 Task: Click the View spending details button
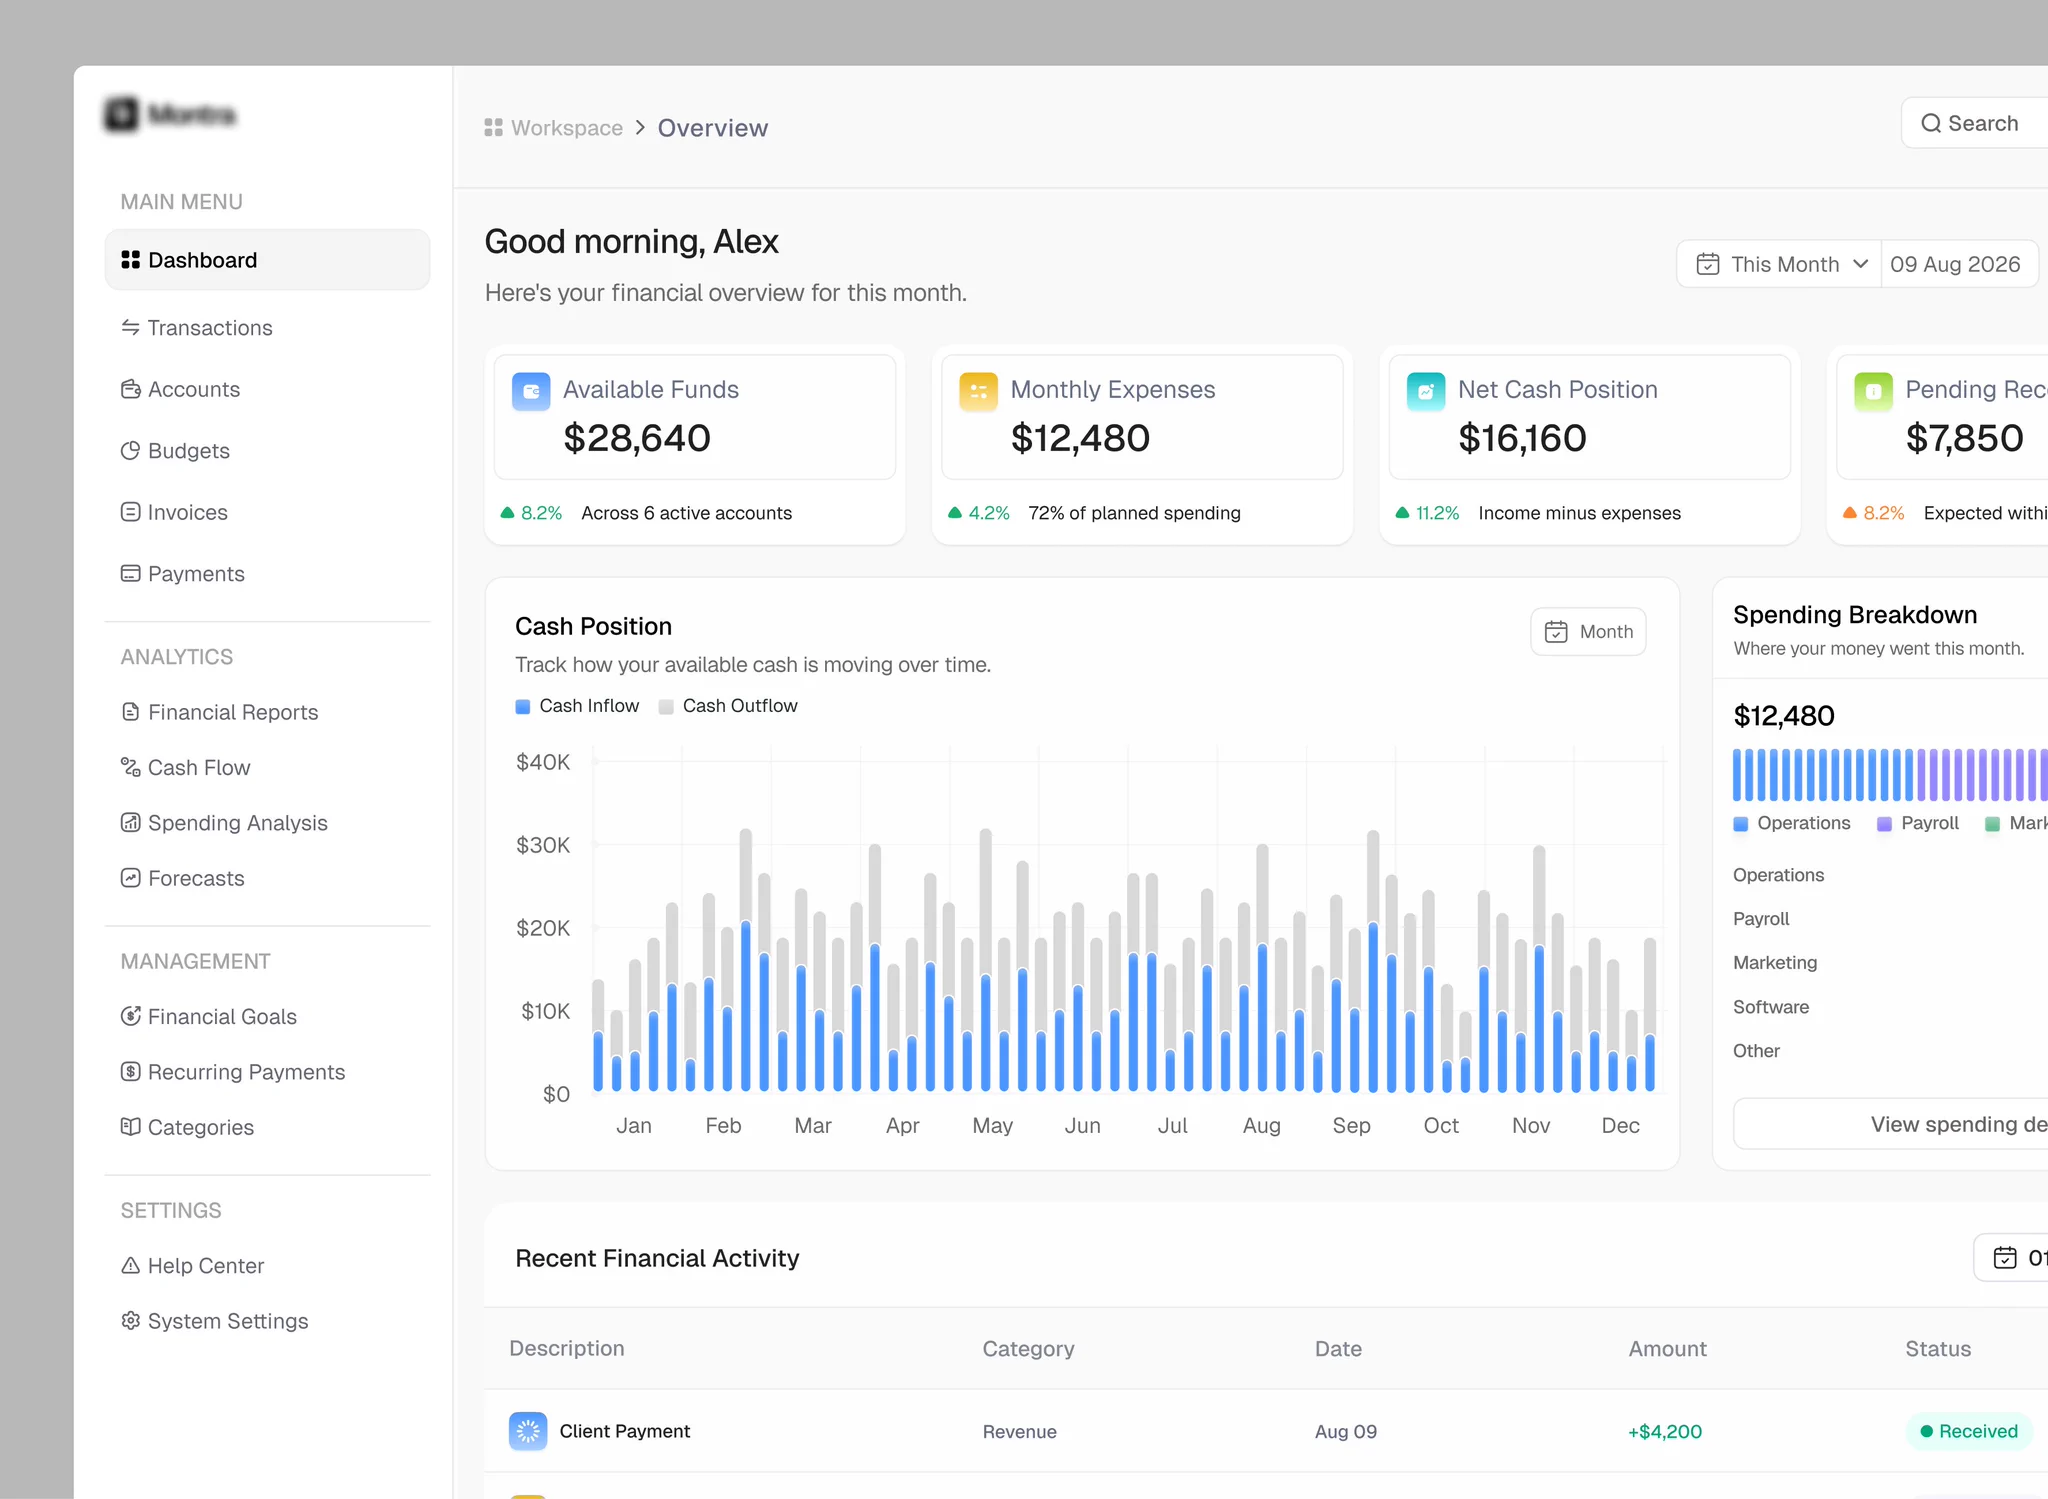pos(1891,1124)
